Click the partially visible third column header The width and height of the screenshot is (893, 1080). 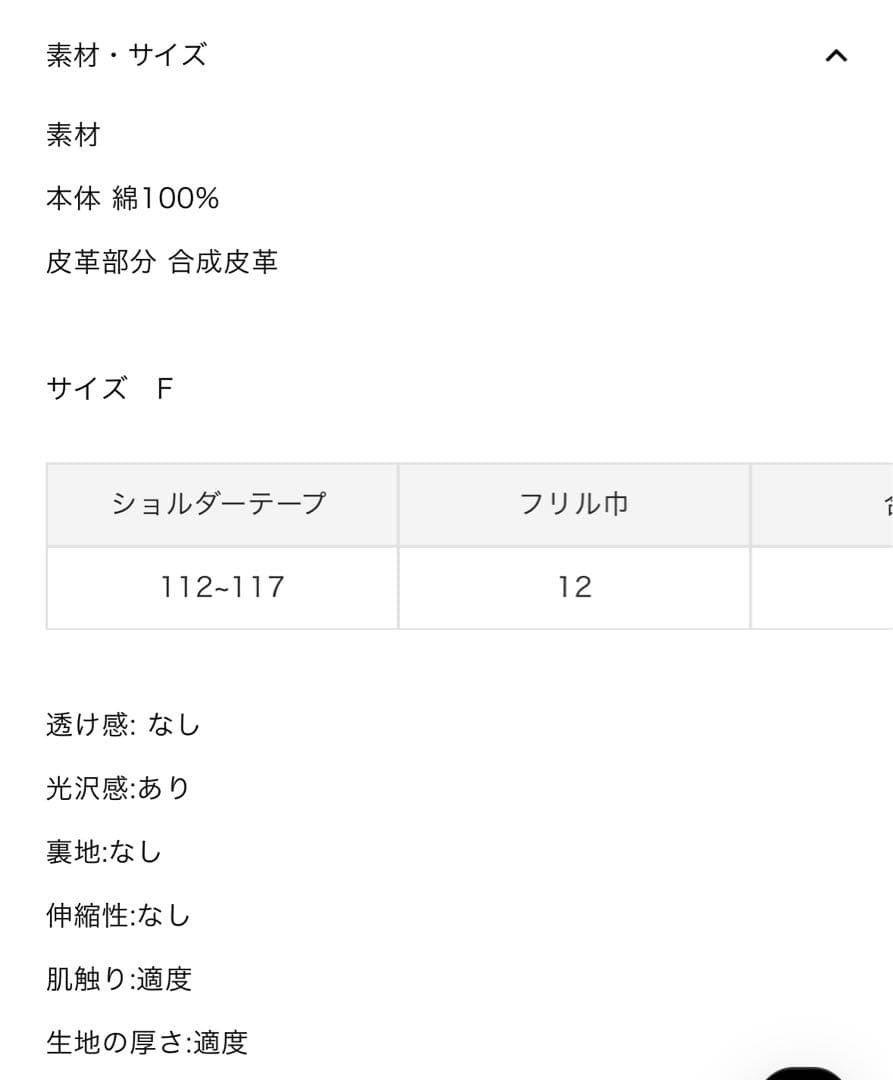click(x=822, y=504)
